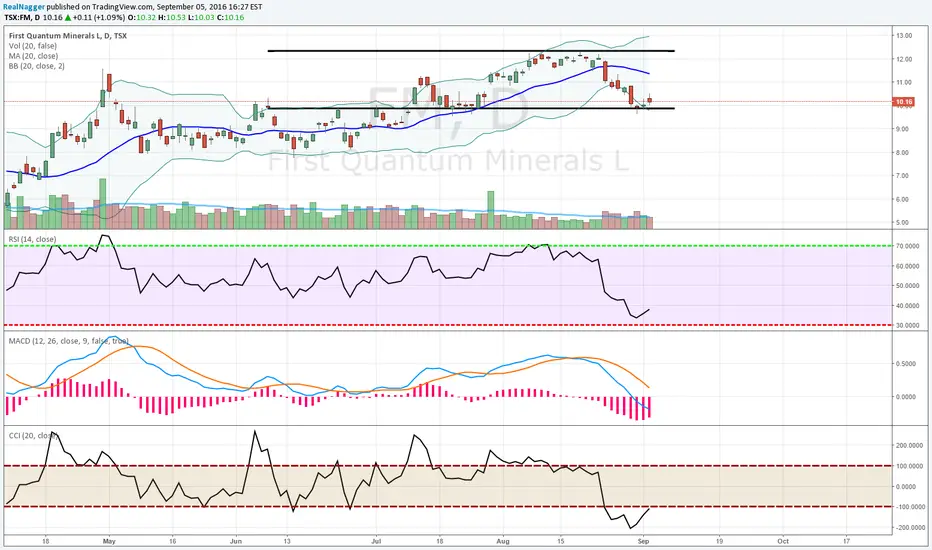Select the RSI (14, close) pane label
Screen dimensions: 932x550
(32, 239)
